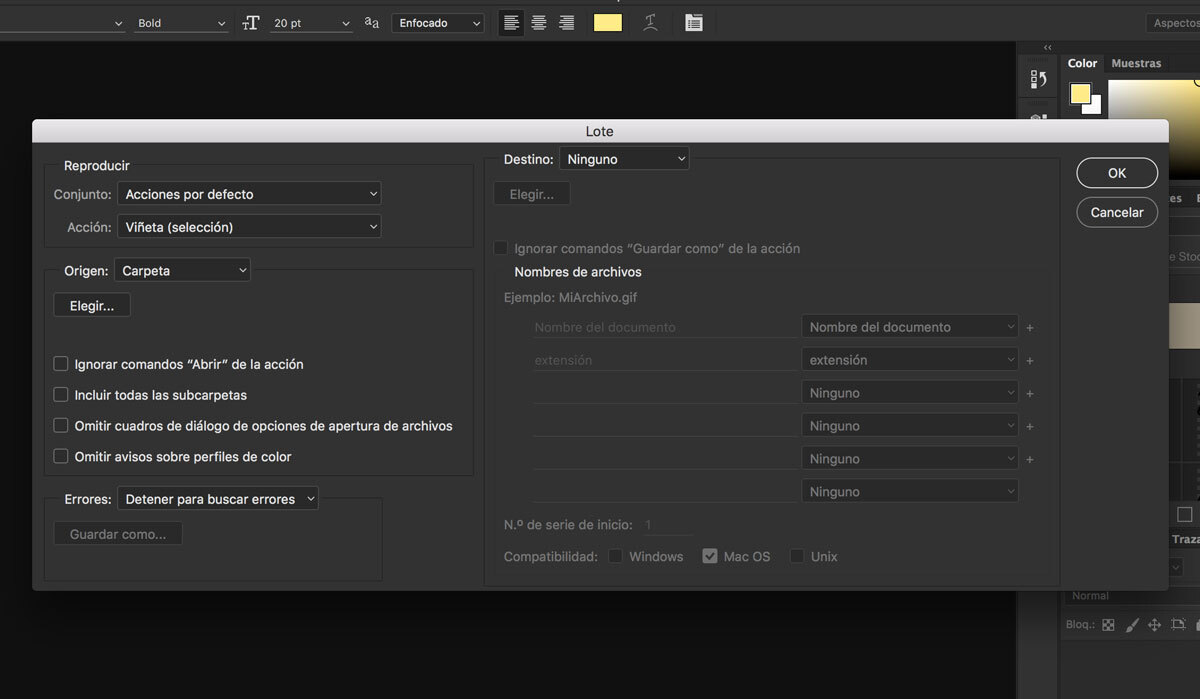Expand the Errores dropdown
Image resolution: width=1200 pixels, height=699 pixels.
[x=217, y=497]
